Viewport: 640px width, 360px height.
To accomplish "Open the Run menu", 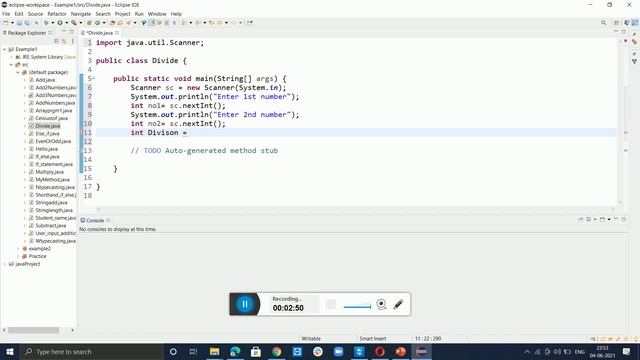I will coord(139,14).
